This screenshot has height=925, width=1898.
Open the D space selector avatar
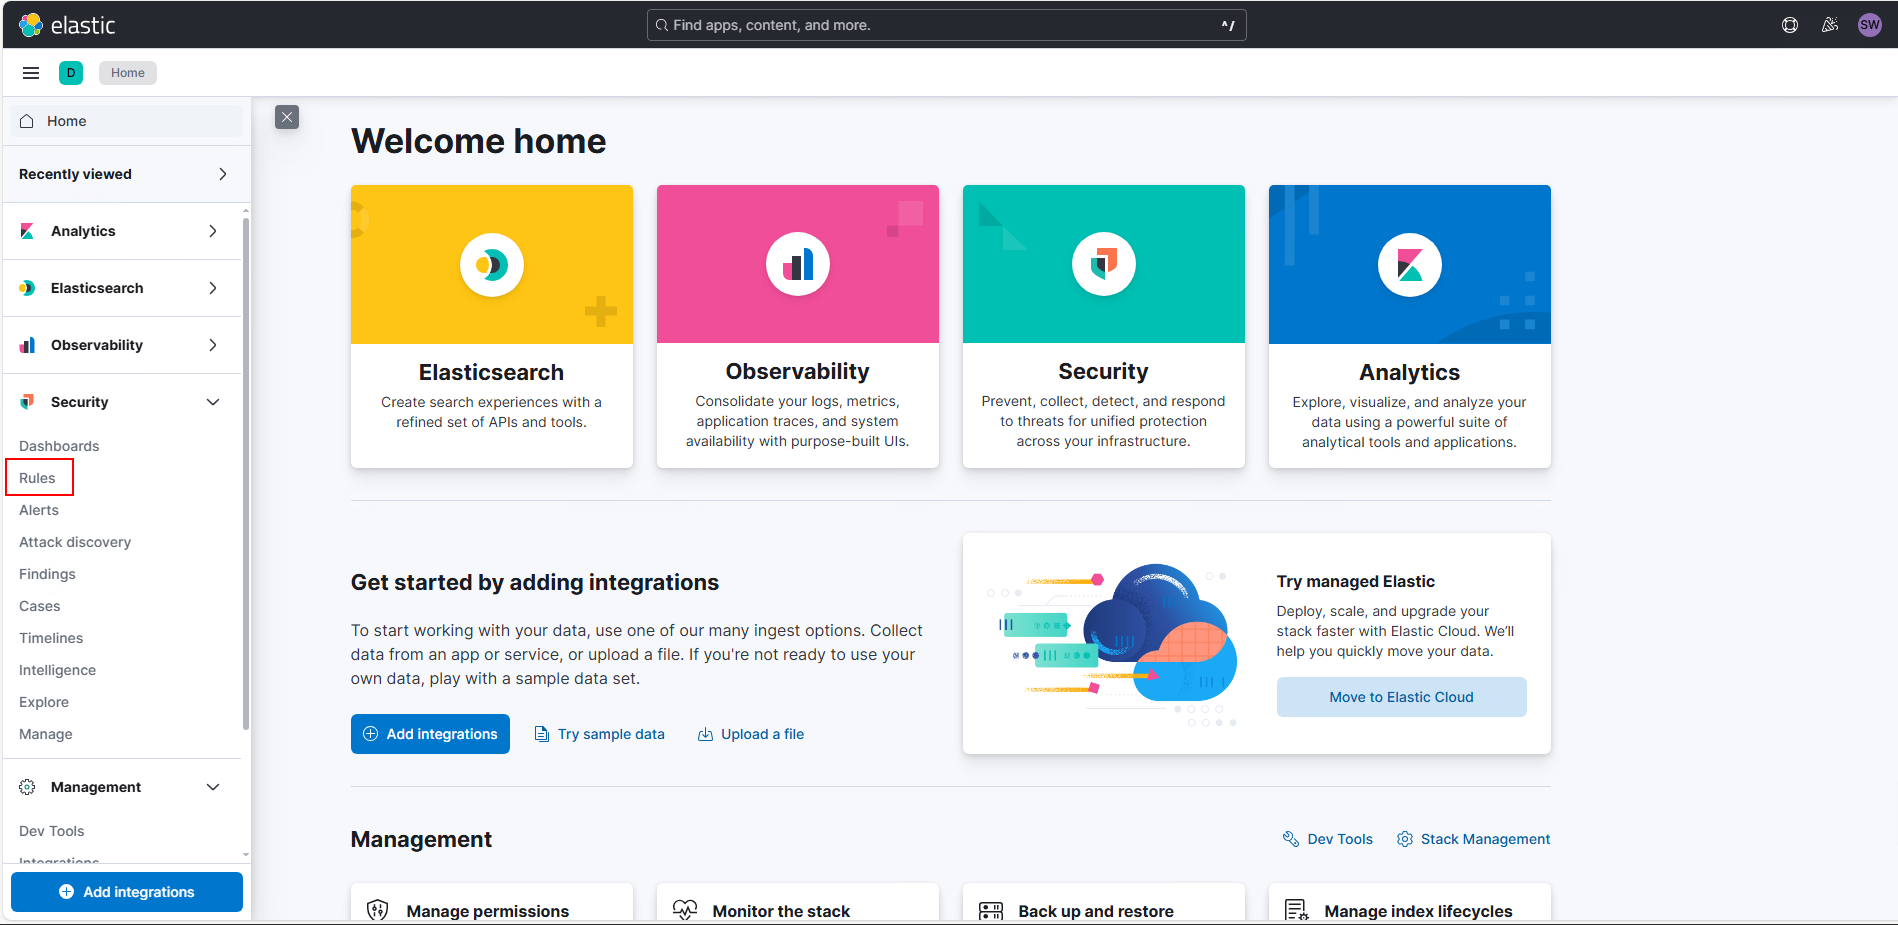(x=71, y=73)
